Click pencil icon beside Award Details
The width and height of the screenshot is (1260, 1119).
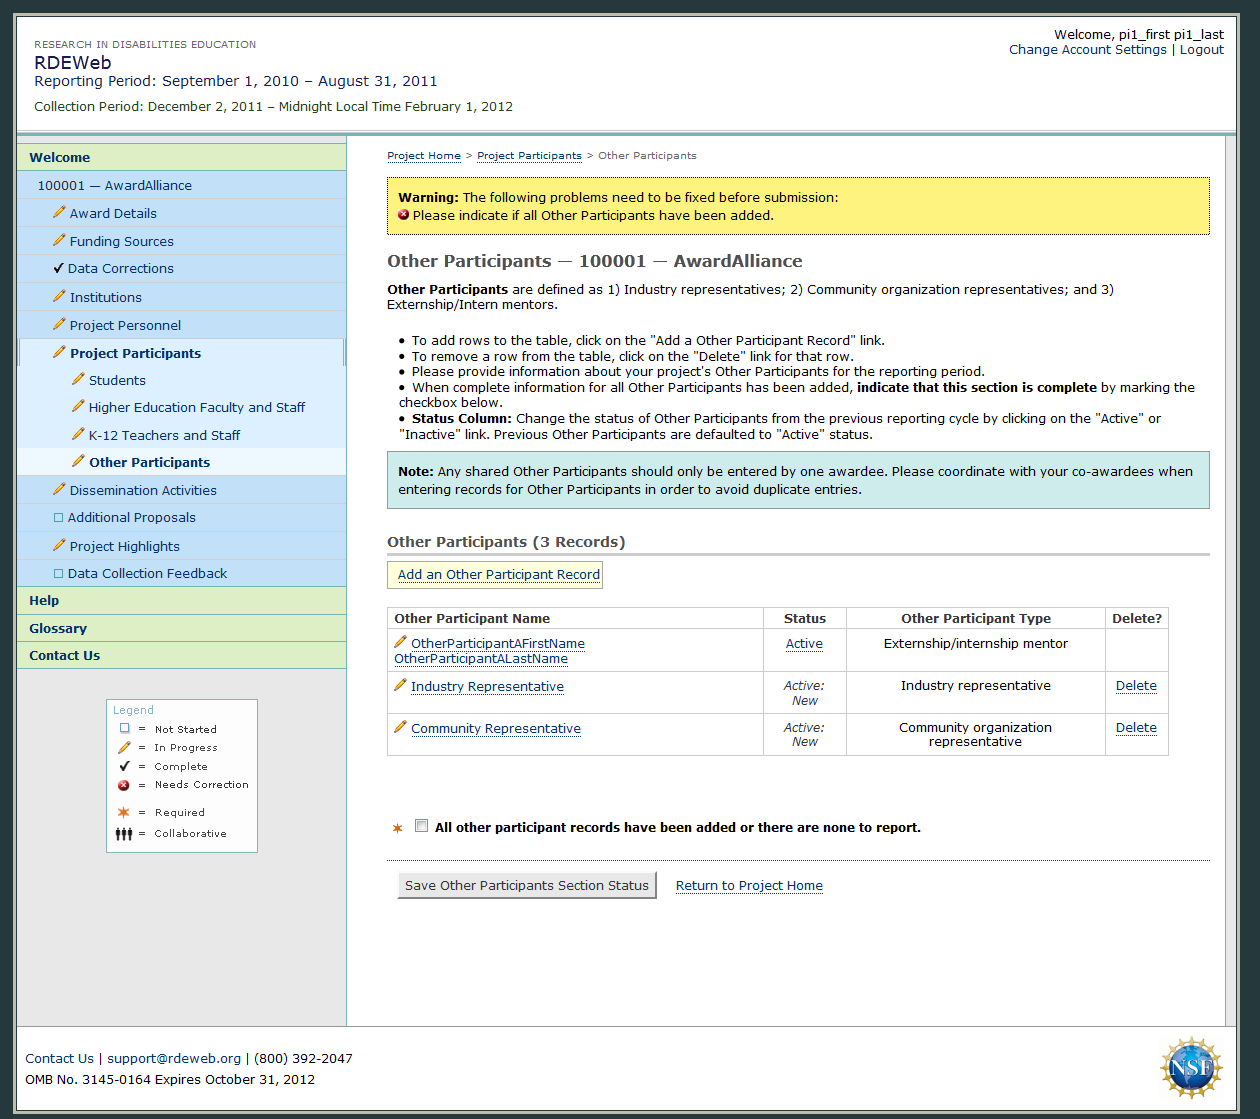tap(59, 213)
